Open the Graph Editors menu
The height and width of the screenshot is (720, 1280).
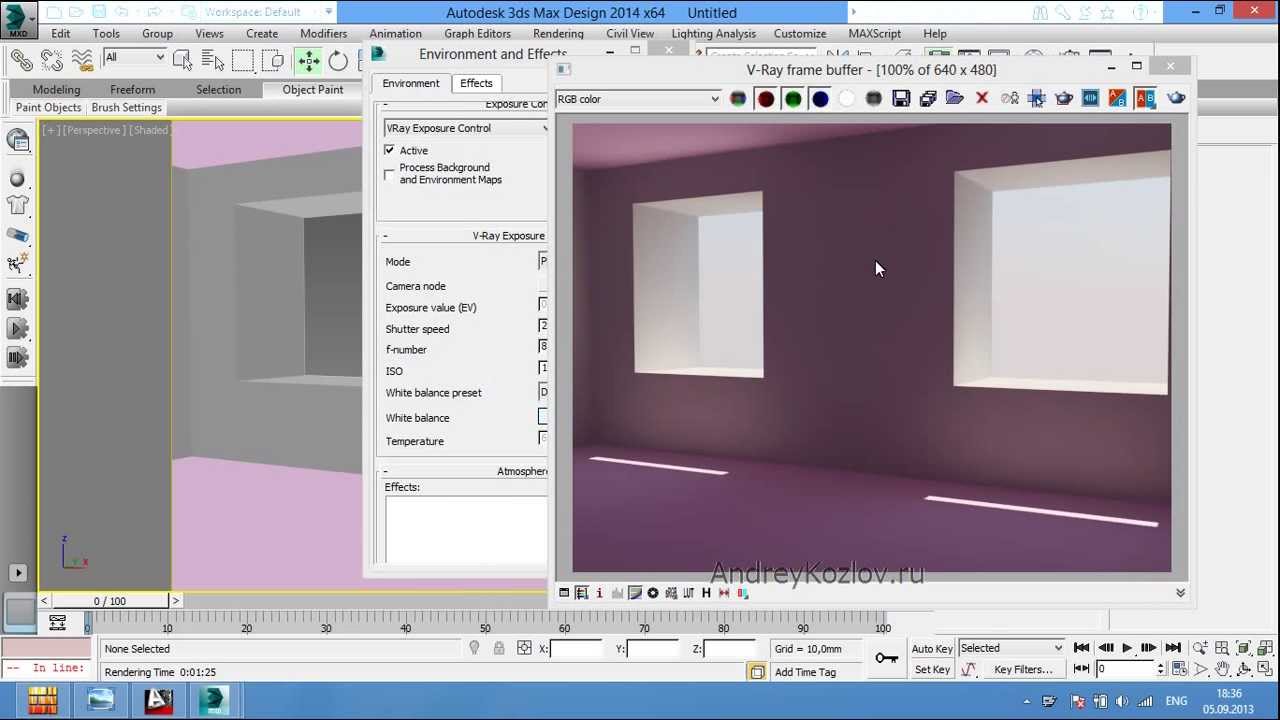coord(477,33)
